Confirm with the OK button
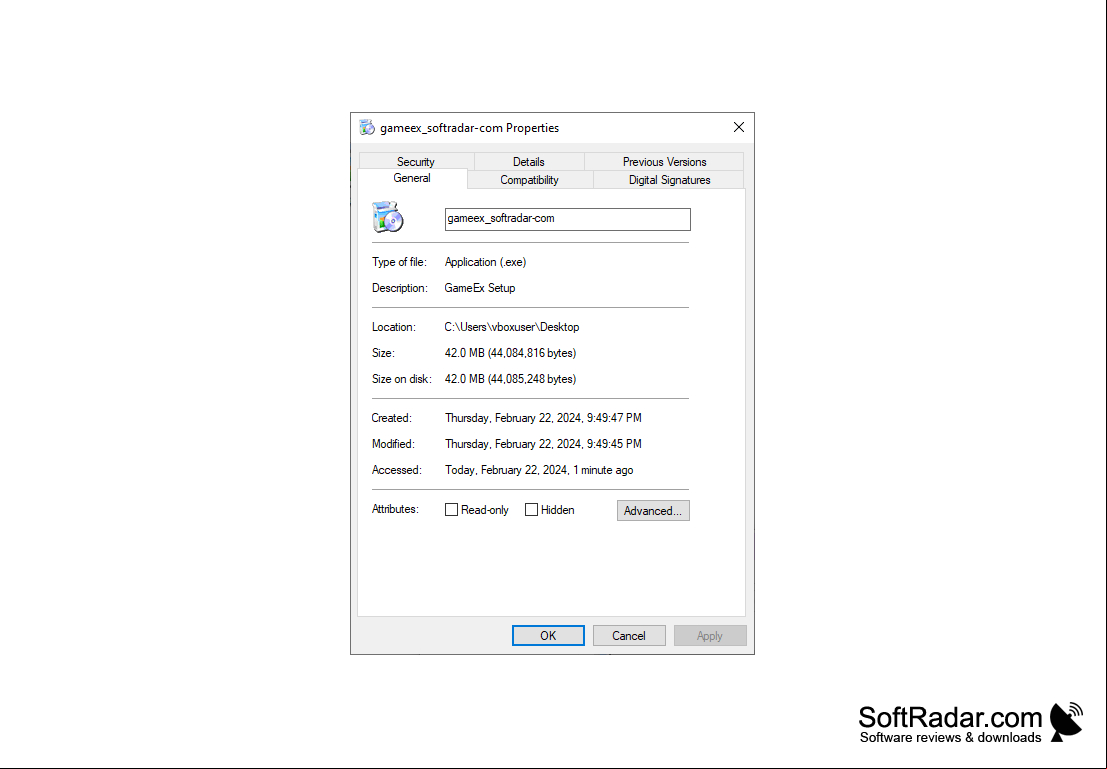This screenshot has height=769, width=1107. coord(548,636)
